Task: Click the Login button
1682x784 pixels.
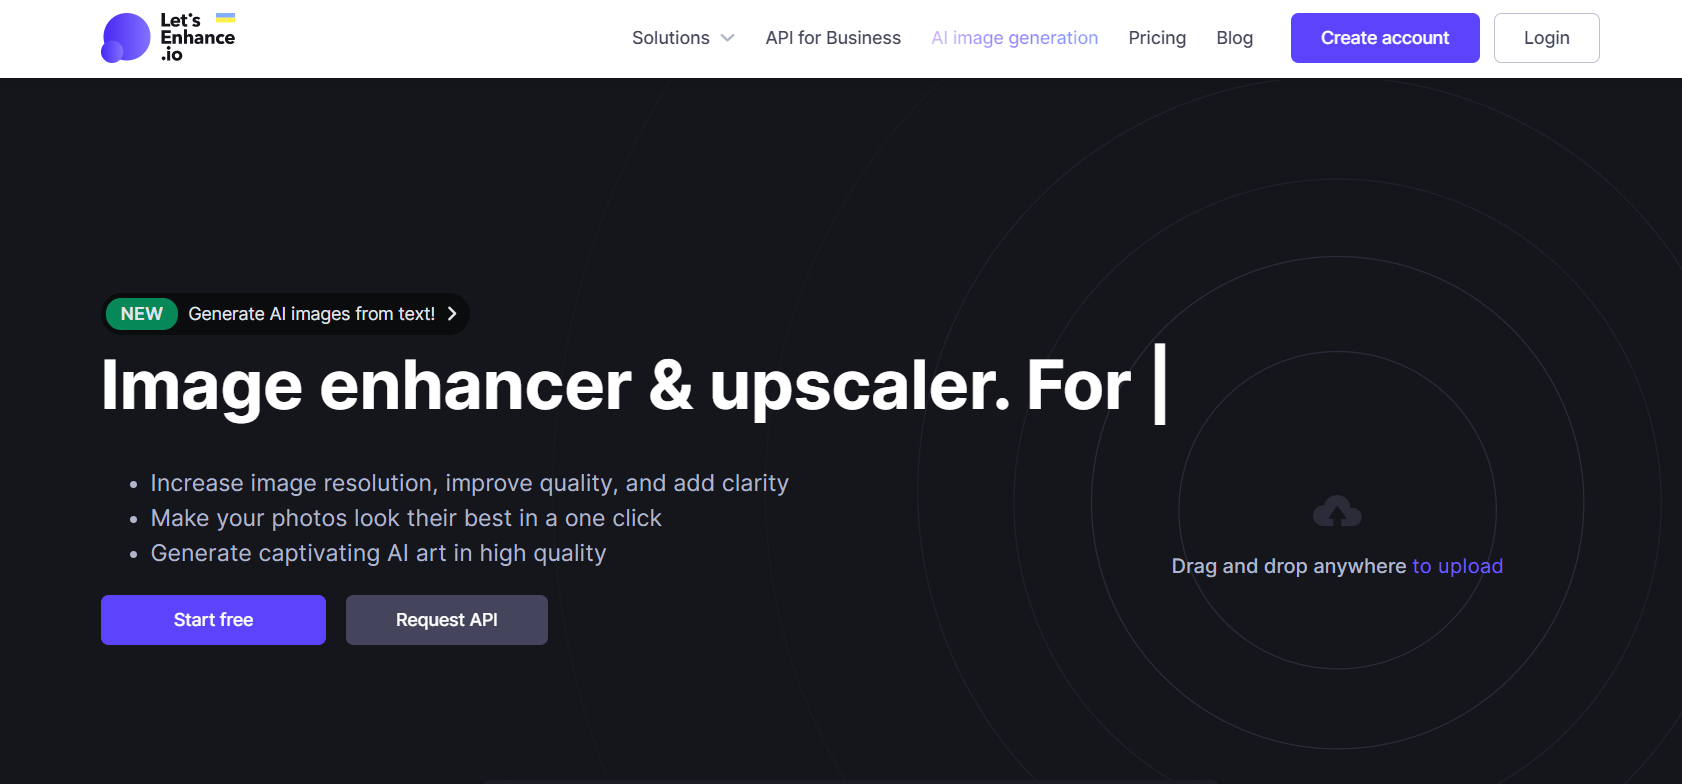Action: tap(1546, 38)
